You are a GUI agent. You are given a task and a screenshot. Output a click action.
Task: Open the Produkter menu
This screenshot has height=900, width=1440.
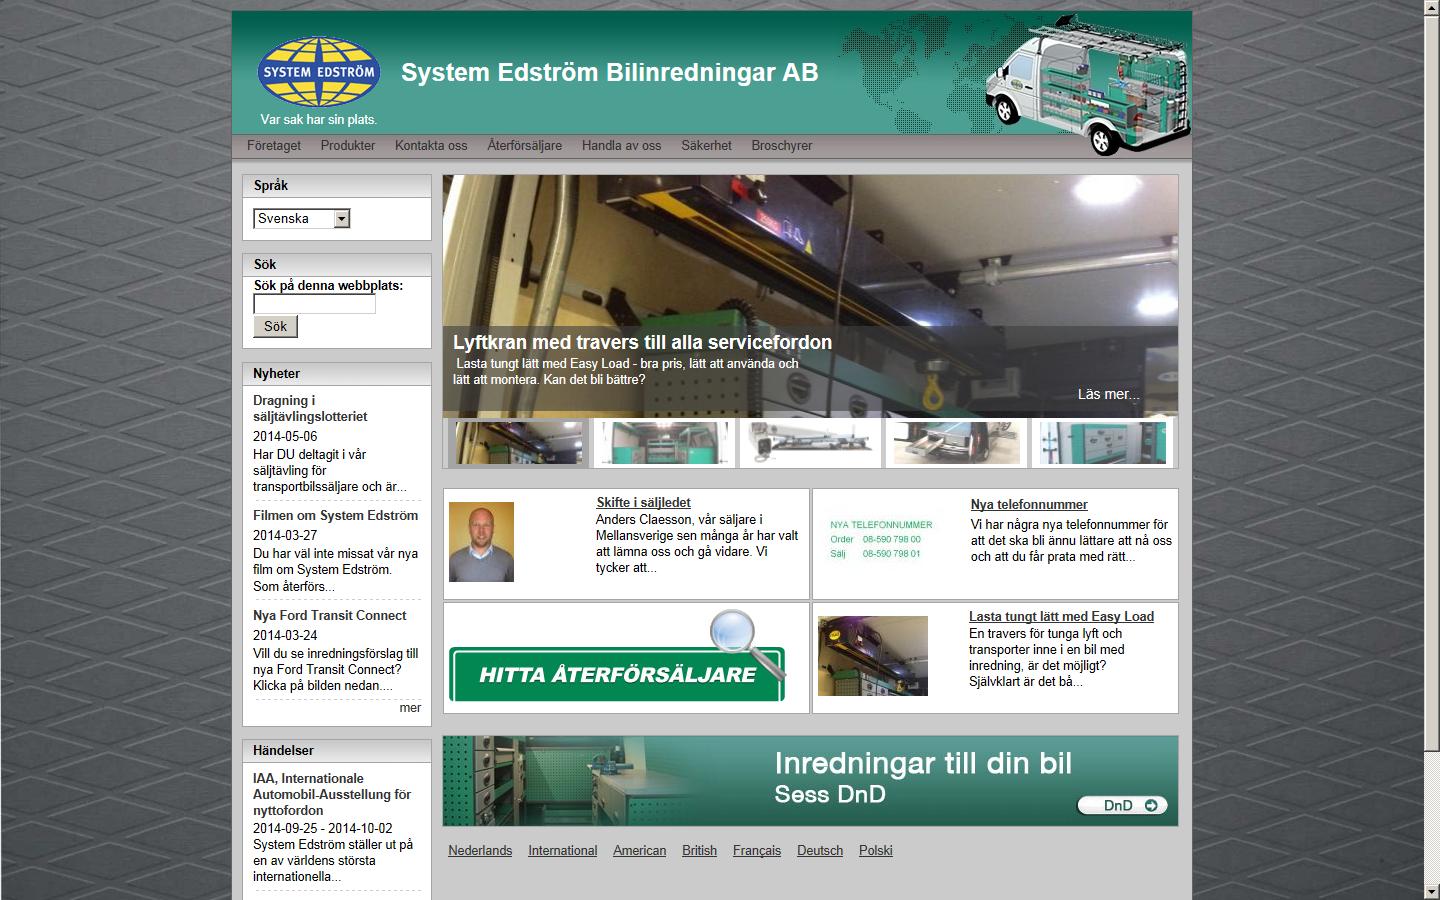coord(347,146)
